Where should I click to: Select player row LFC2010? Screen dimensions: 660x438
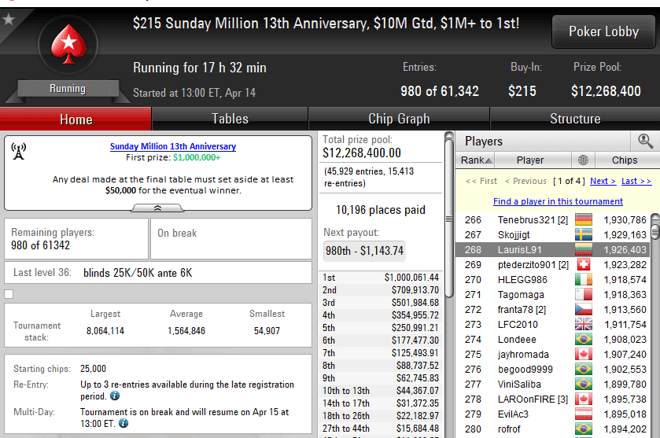point(553,324)
